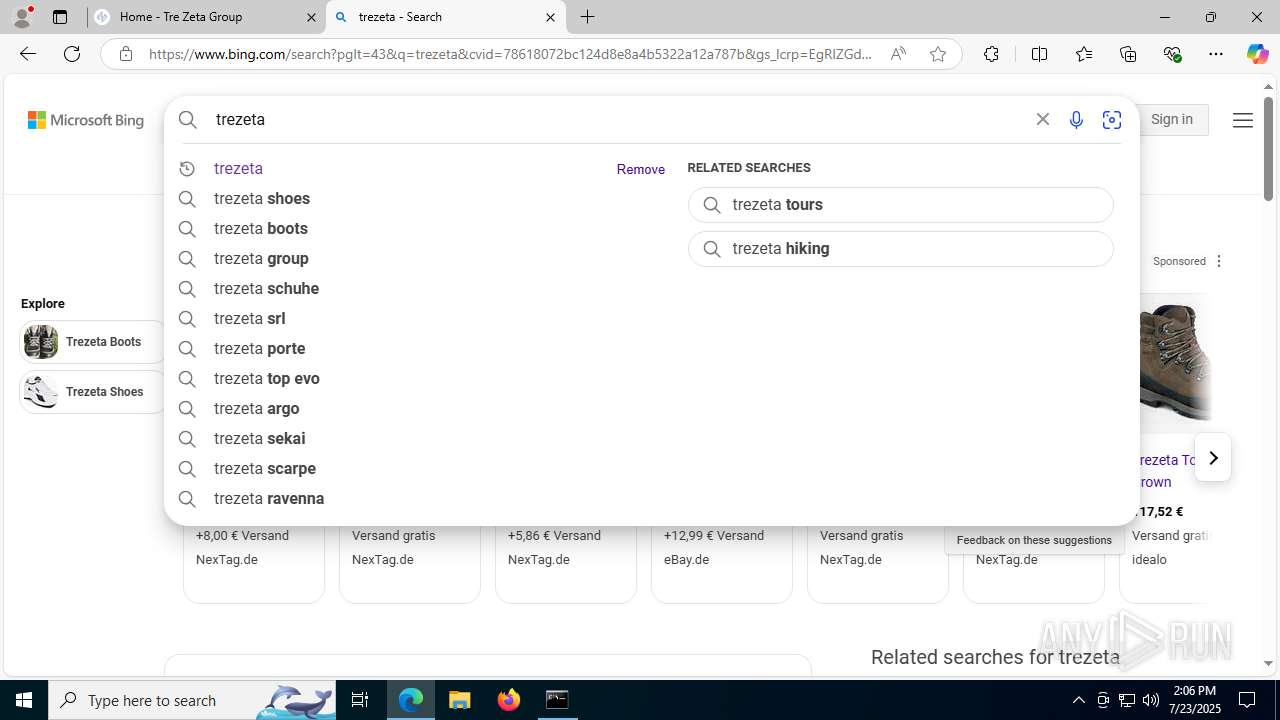The image size is (1280, 720).
Task: Close the Home - Tre Zeta Group tab
Action: [x=311, y=17]
